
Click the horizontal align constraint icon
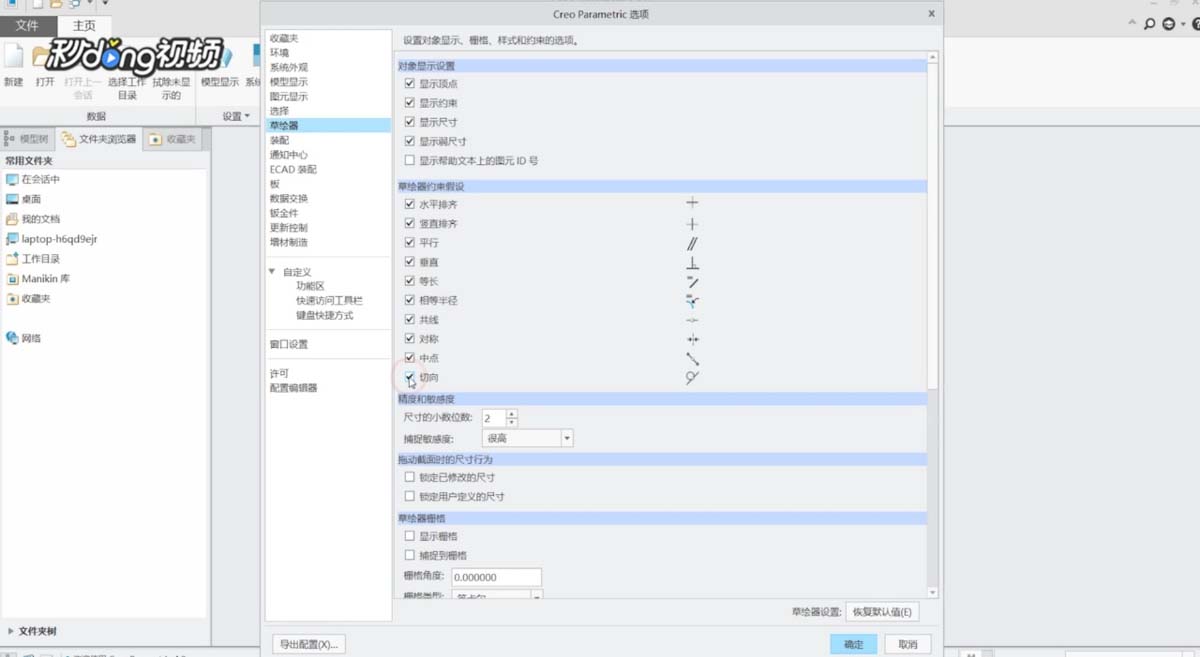click(x=692, y=203)
